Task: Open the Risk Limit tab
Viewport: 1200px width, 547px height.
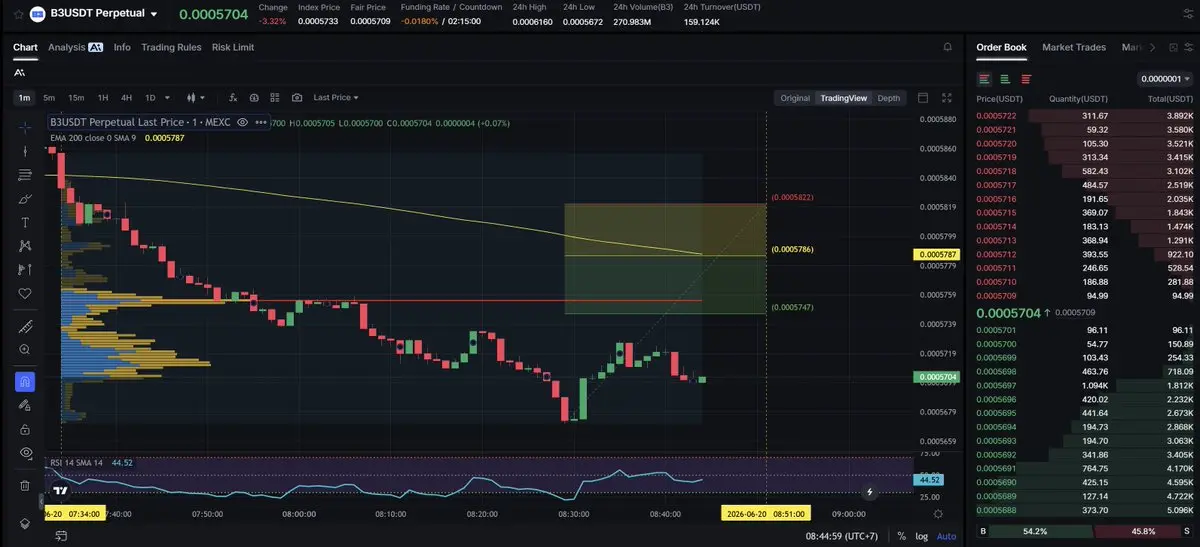Action: (x=233, y=47)
